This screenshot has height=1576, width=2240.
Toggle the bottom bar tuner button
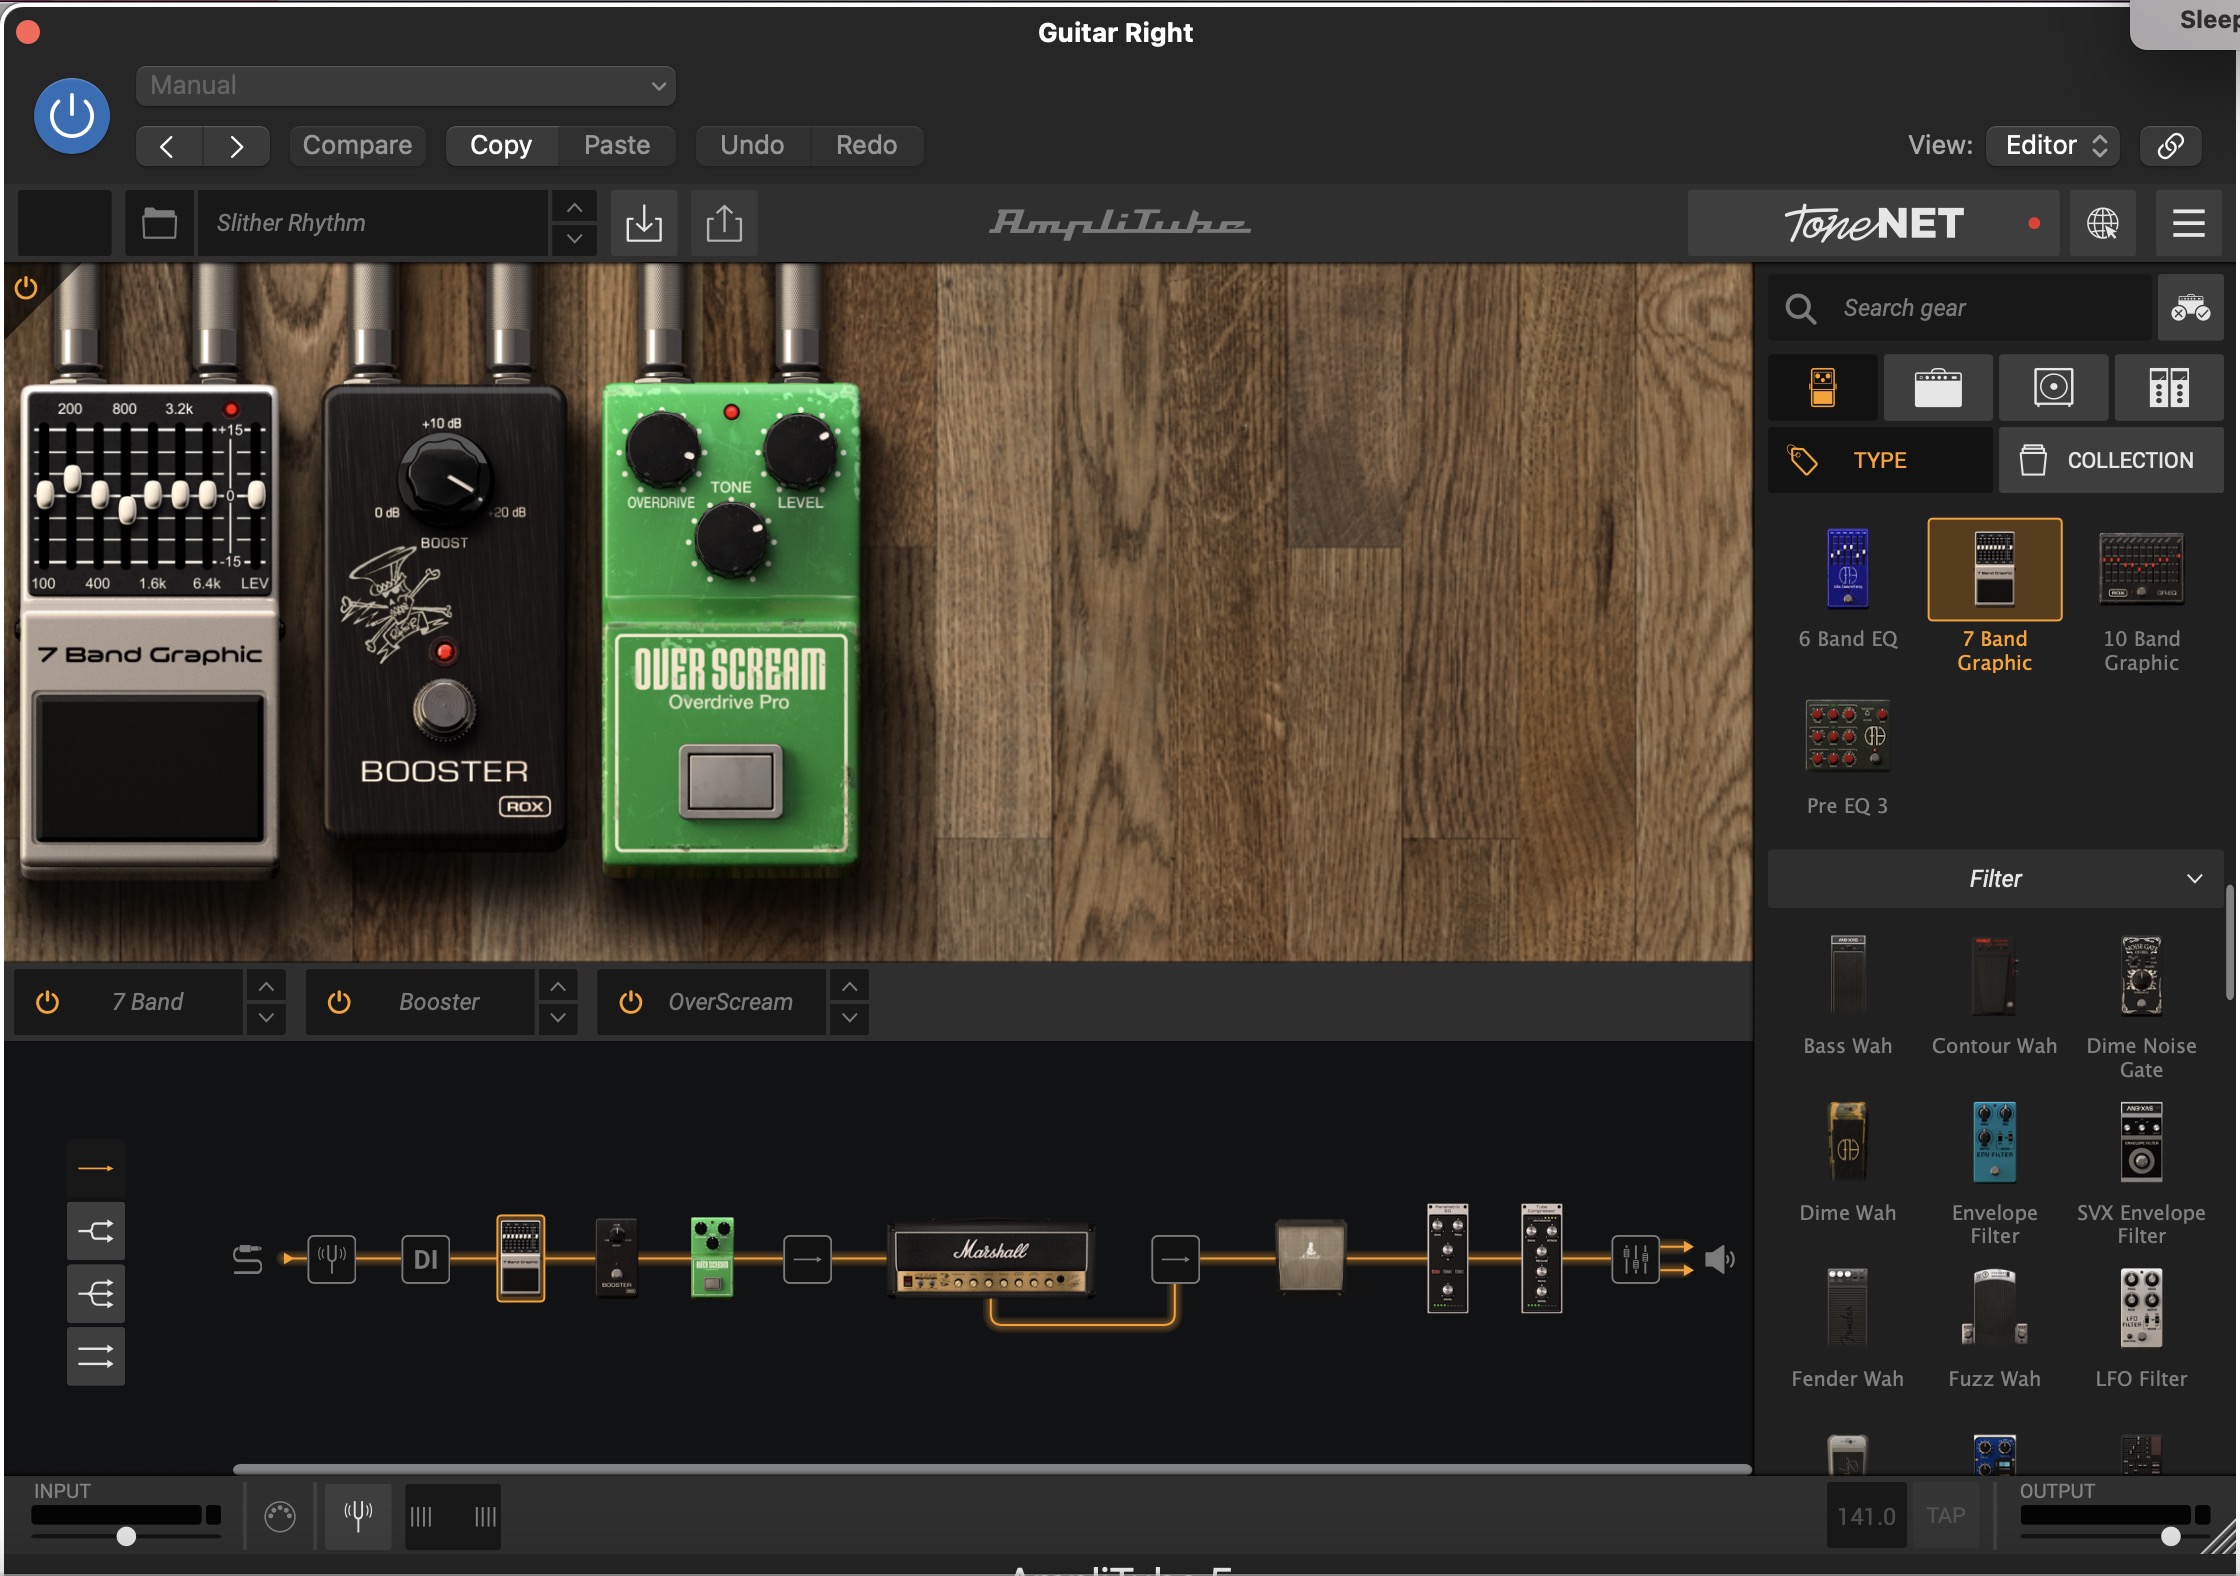point(358,1516)
